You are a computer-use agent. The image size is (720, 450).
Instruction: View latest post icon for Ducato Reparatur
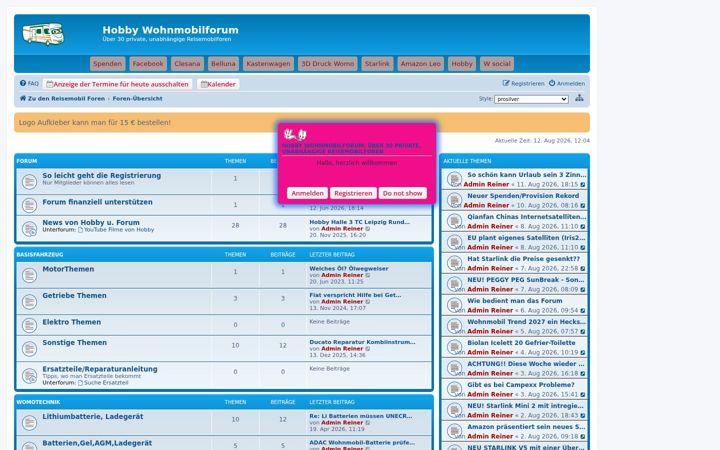pos(368,349)
